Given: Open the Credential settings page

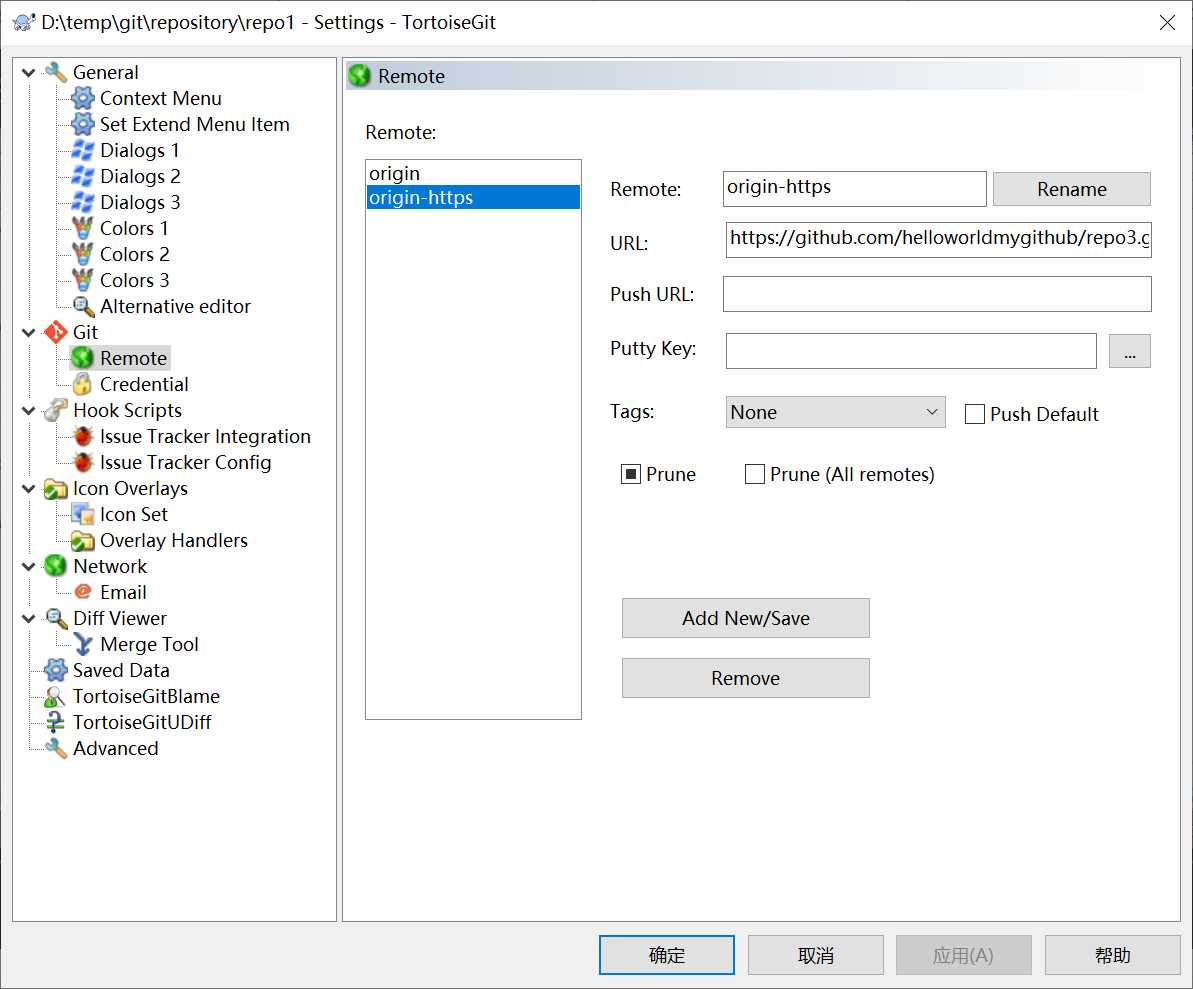Looking at the screenshot, I should pos(144,384).
